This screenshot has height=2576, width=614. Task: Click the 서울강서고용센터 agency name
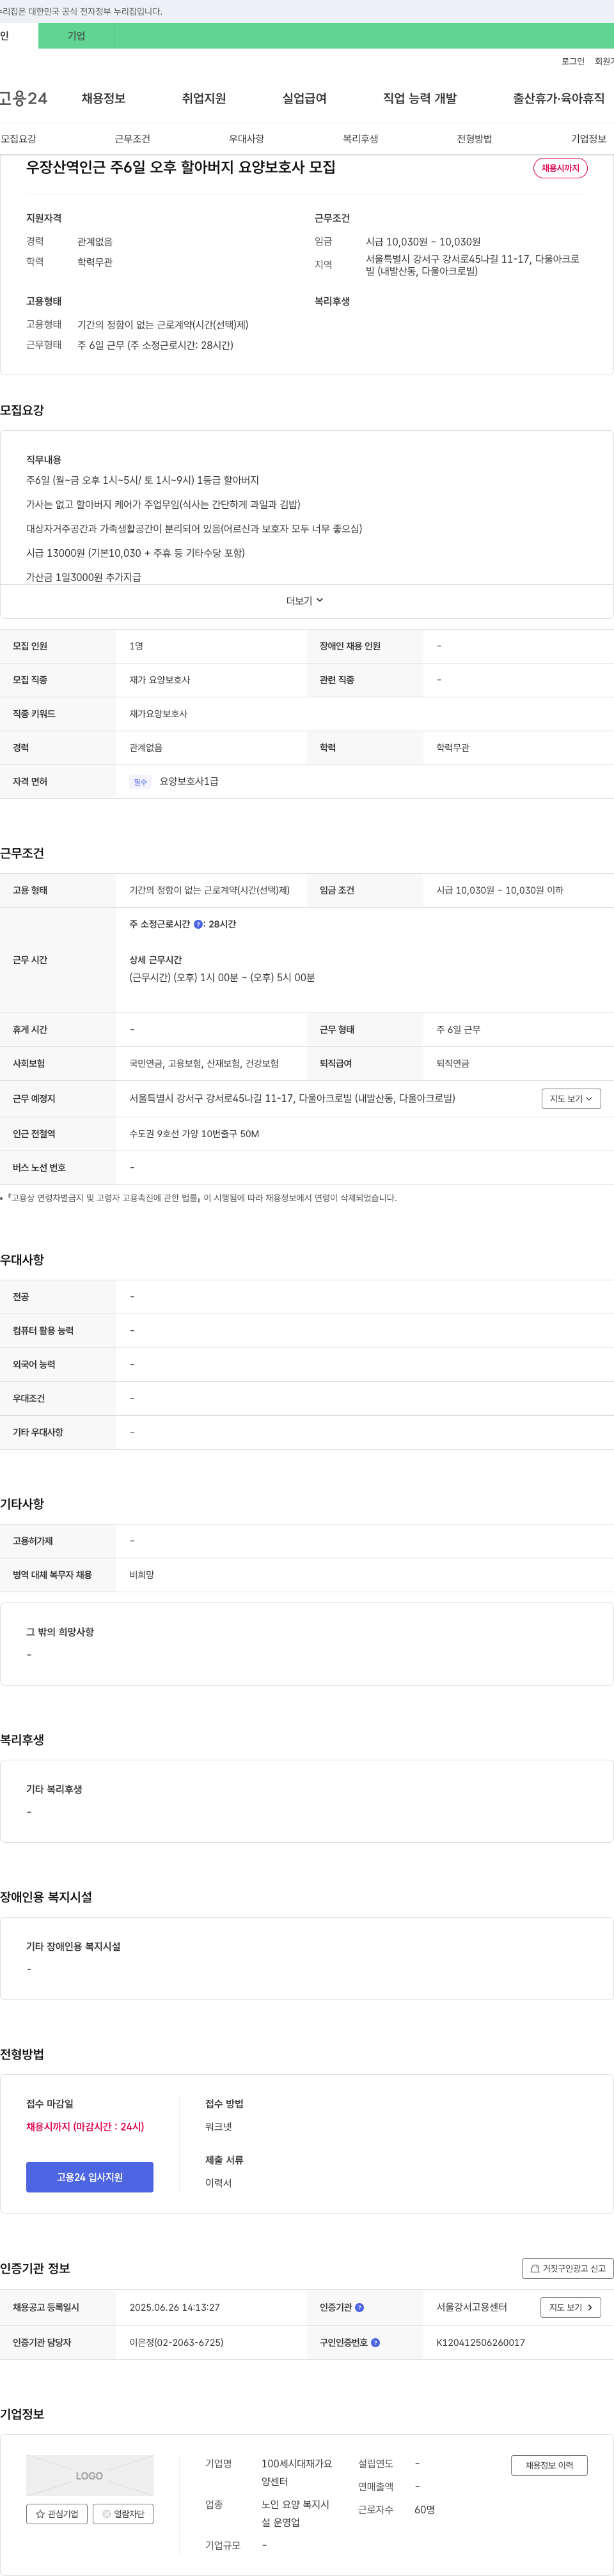click(471, 2307)
